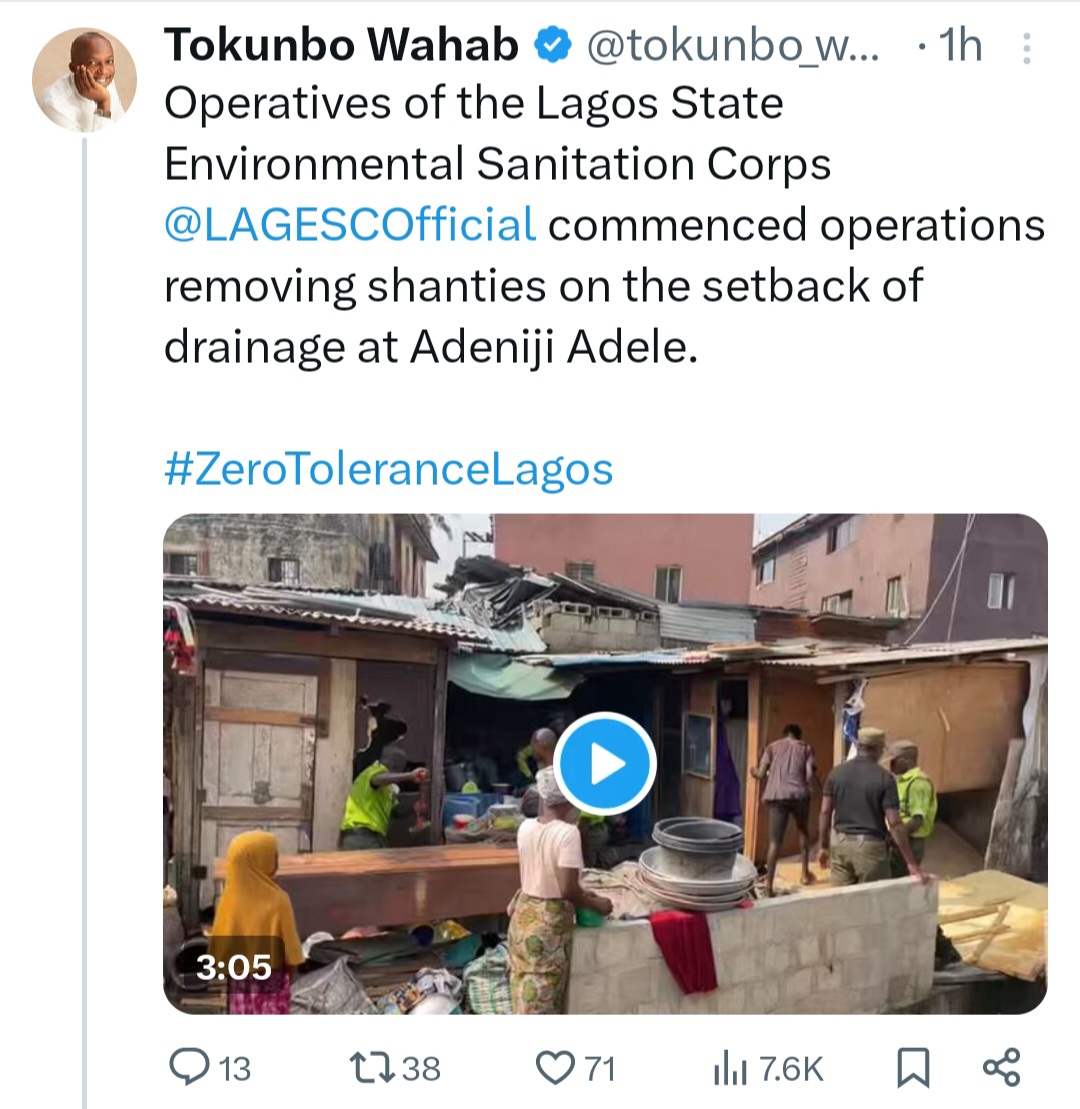Image resolution: width=1080 pixels, height=1109 pixels.
Task: Open the @LAGESCOfficial mention
Action: click(349, 225)
